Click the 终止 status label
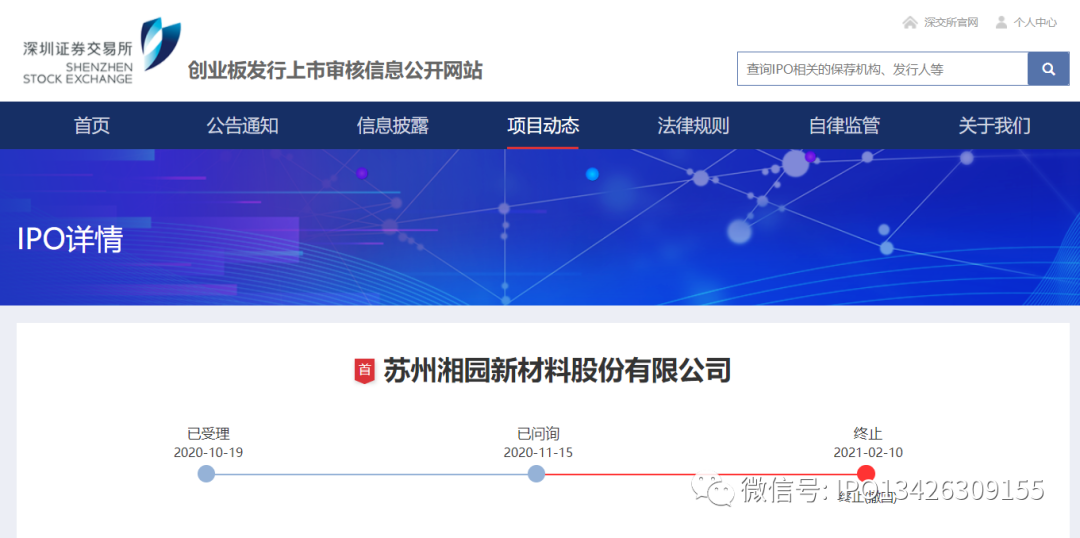The image size is (1080, 538). tap(868, 434)
